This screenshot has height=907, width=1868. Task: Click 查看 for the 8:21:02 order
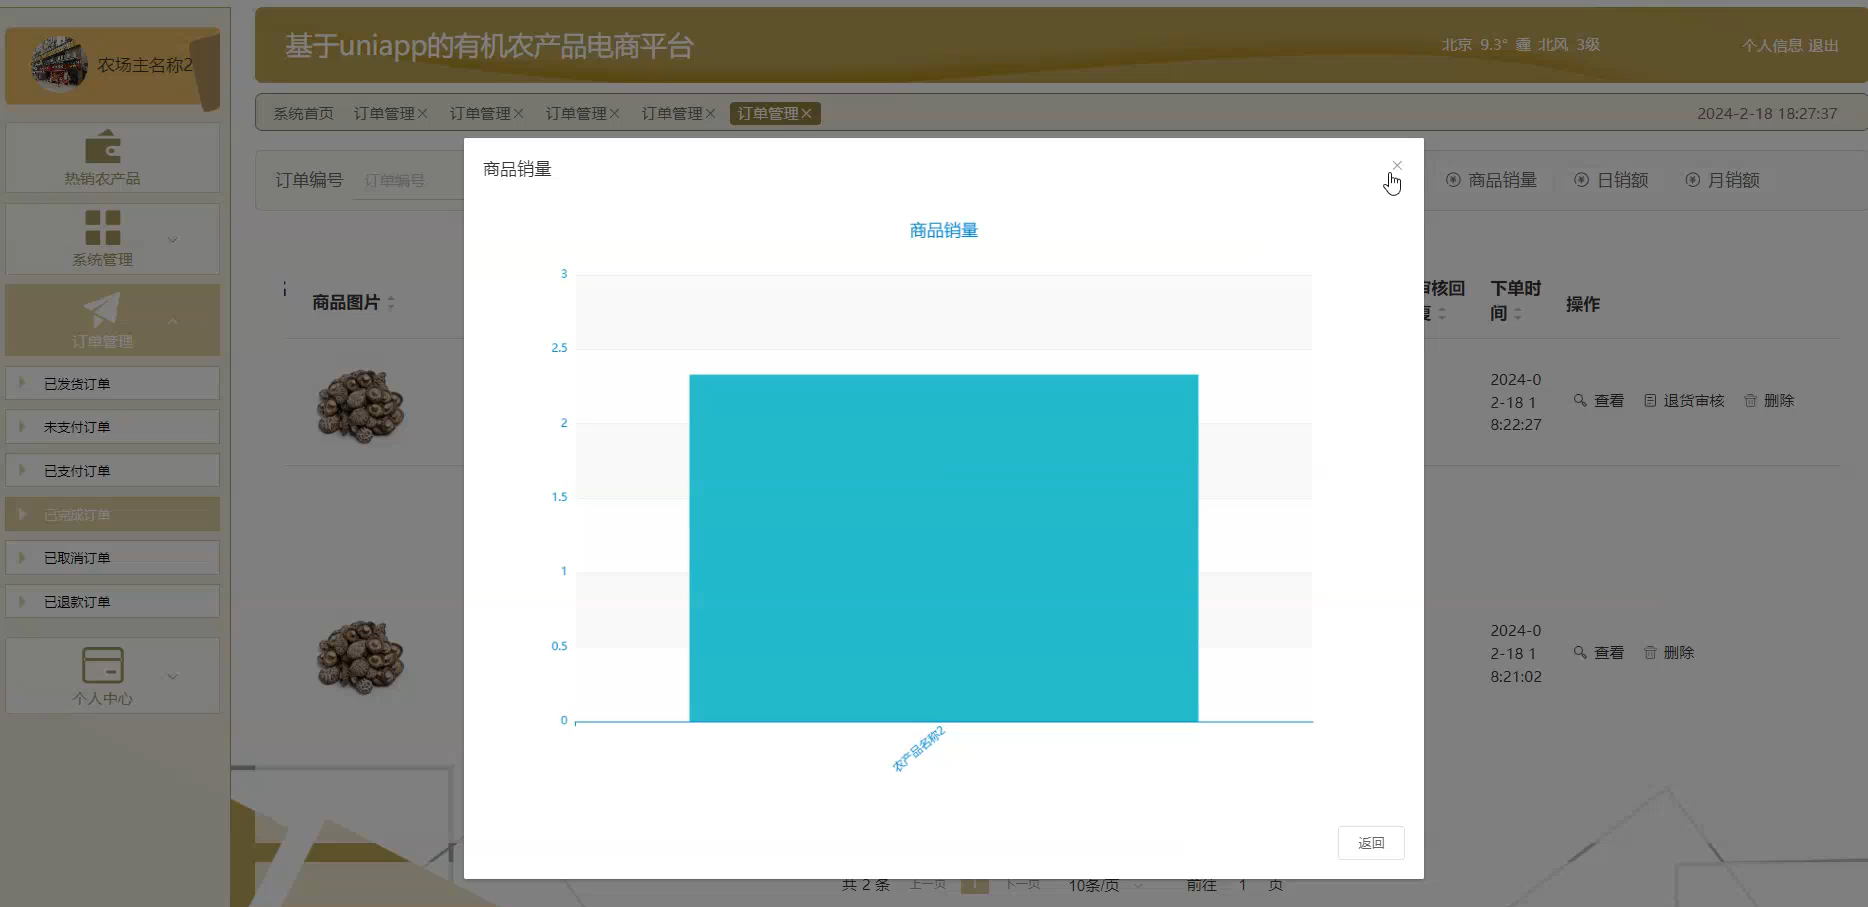pos(1598,653)
